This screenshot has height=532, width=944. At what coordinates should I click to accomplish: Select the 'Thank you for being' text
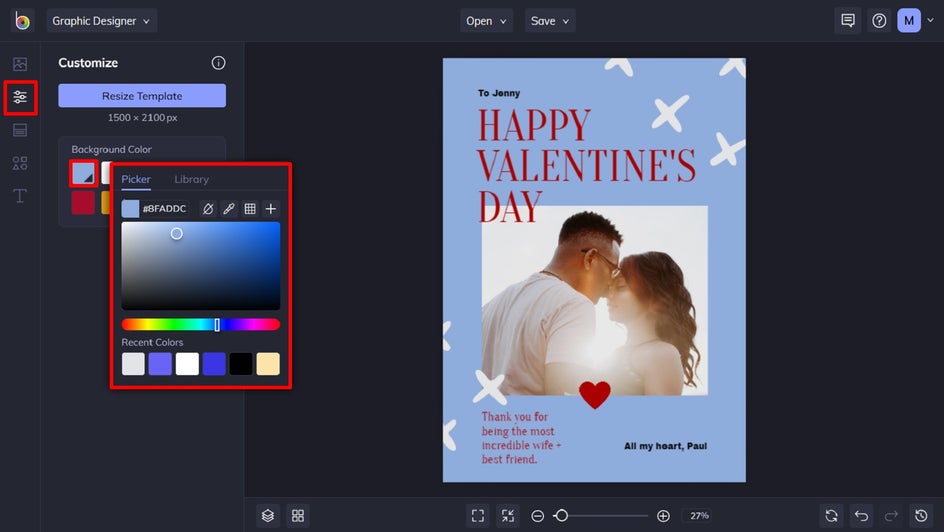(x=521, y=438)
